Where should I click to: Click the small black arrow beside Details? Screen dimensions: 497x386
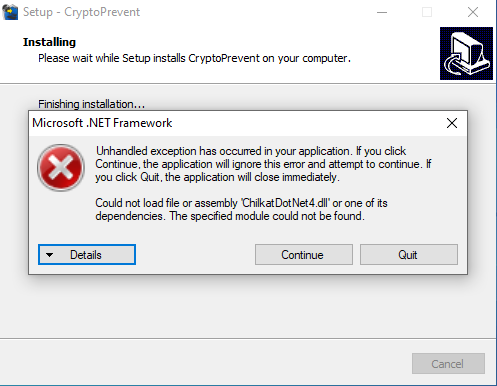49,255
